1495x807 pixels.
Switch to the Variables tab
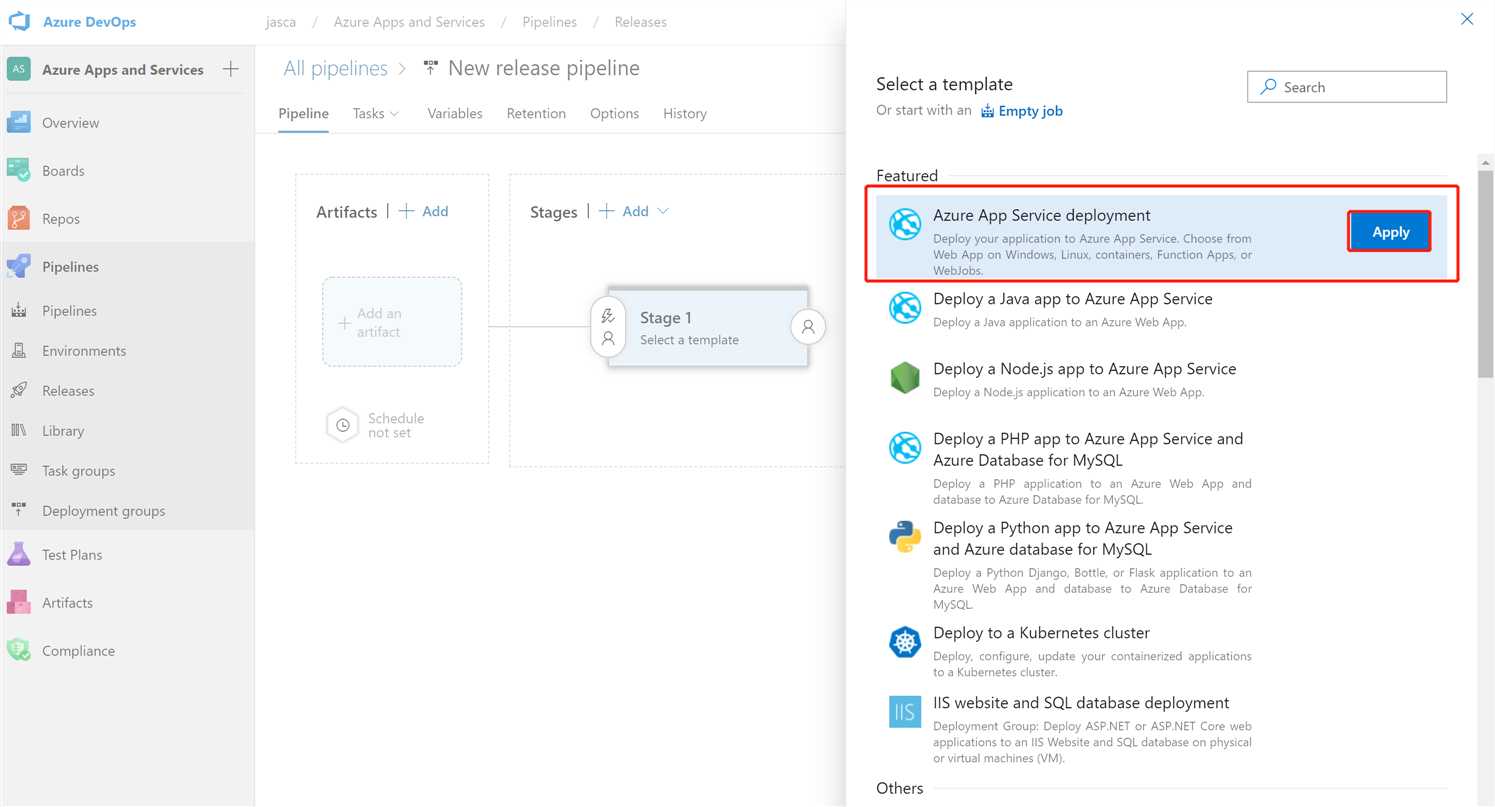(455, 114)
